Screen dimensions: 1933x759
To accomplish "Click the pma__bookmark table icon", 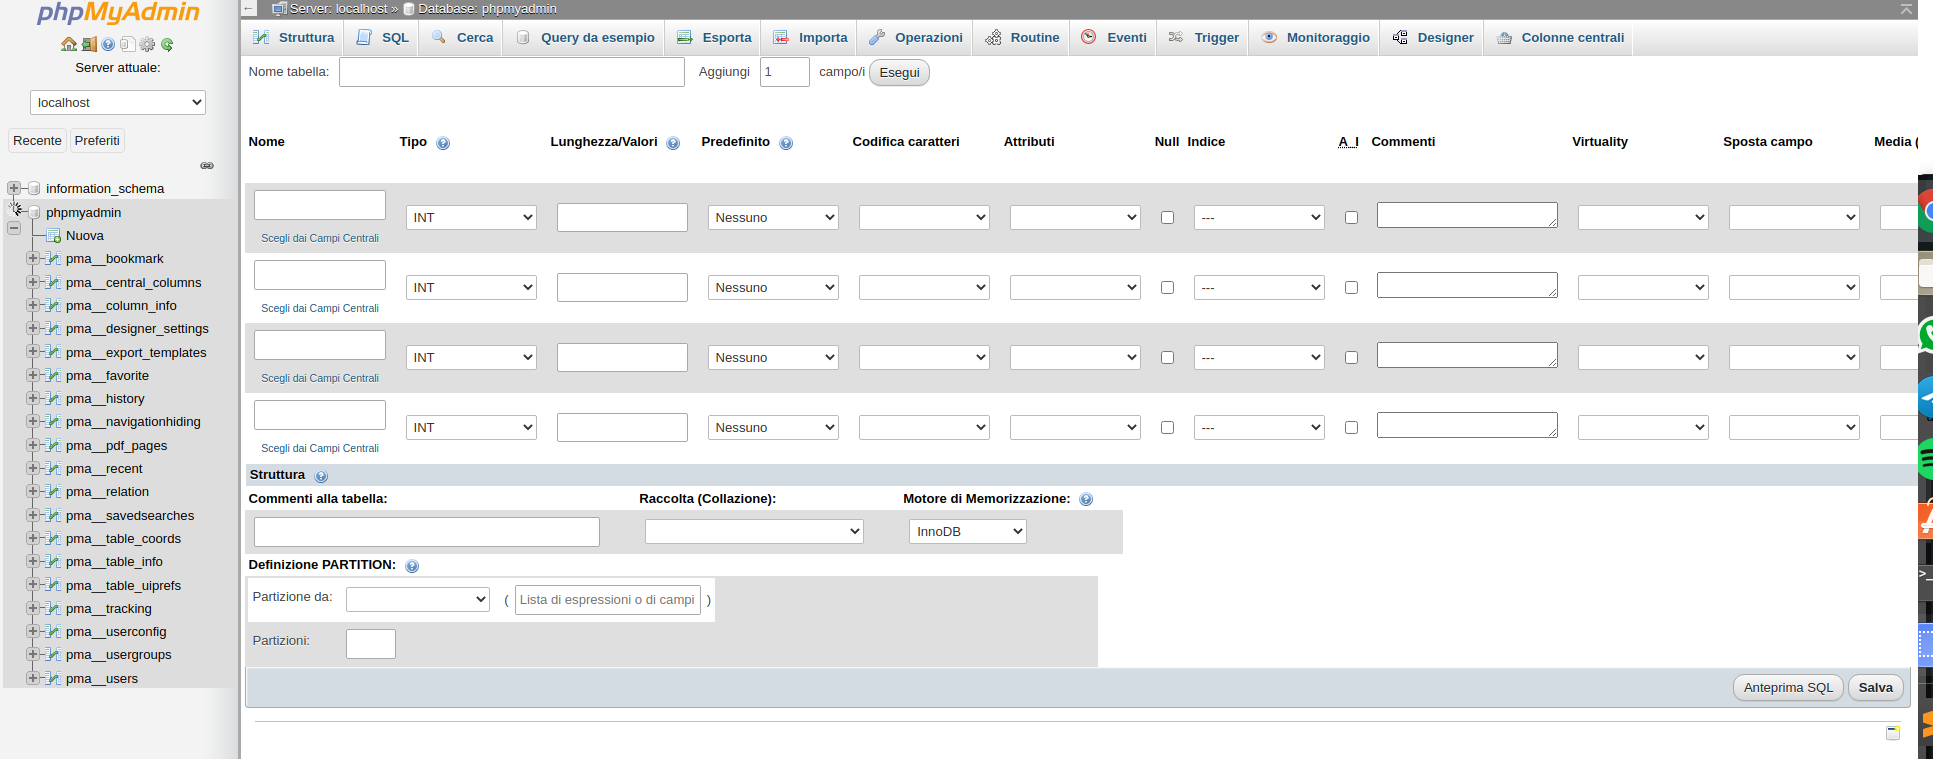I will pyautogui.click(x=53, y=259).
